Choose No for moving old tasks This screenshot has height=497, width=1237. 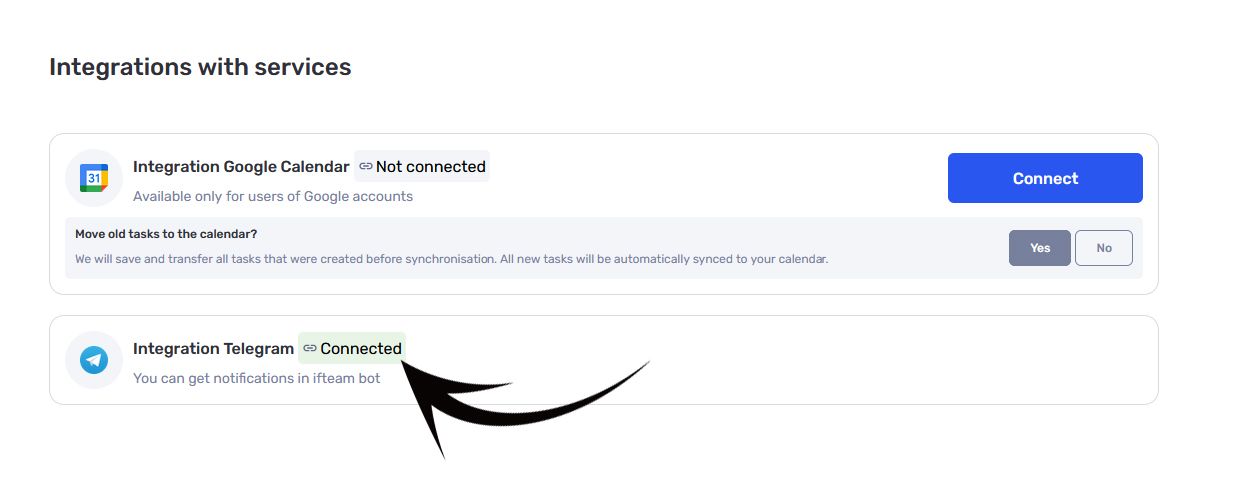tap(1104, 248)
